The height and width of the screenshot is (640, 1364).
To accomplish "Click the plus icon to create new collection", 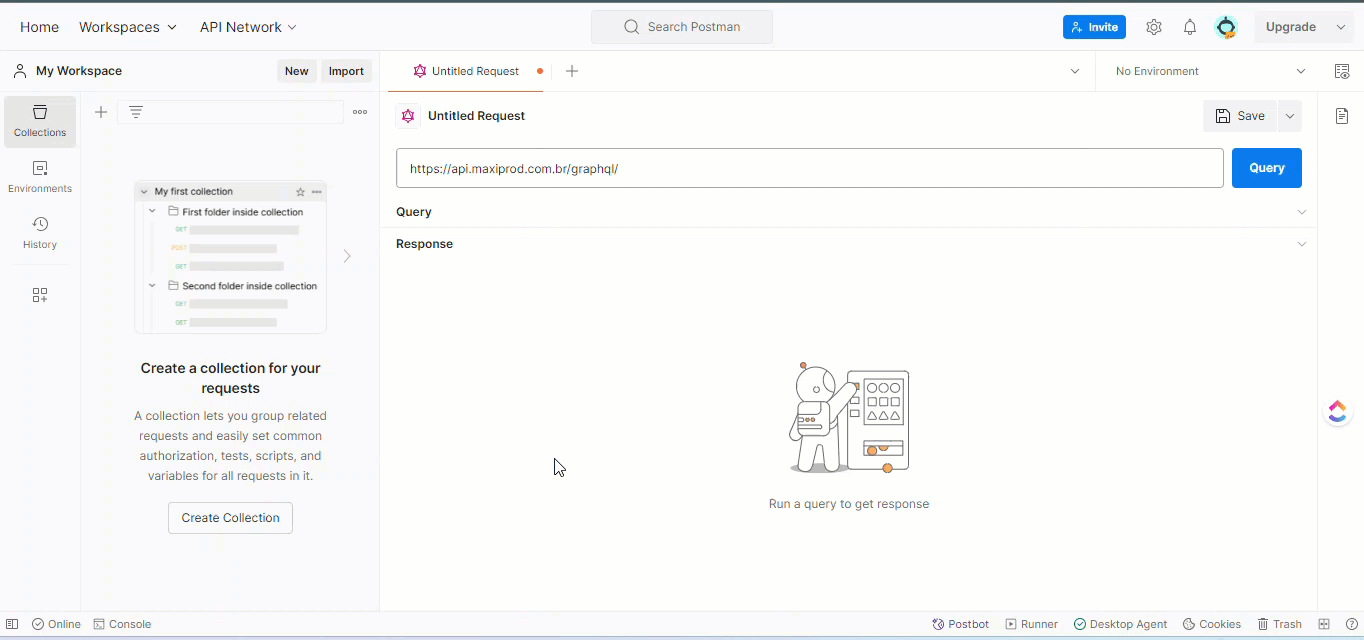I will coord(101,112).
